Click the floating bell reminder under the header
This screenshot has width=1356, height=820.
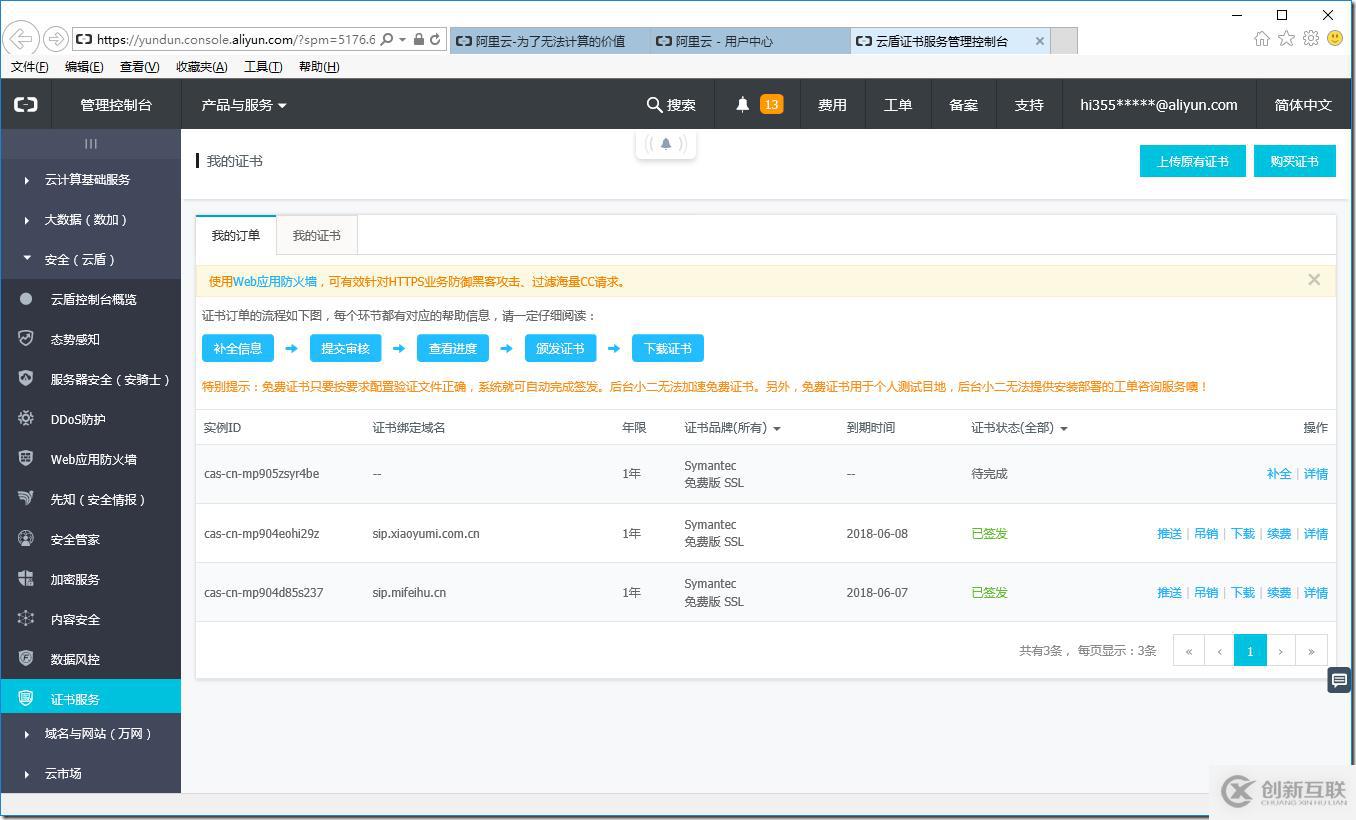pyautogui.click(x=666, y=144)
